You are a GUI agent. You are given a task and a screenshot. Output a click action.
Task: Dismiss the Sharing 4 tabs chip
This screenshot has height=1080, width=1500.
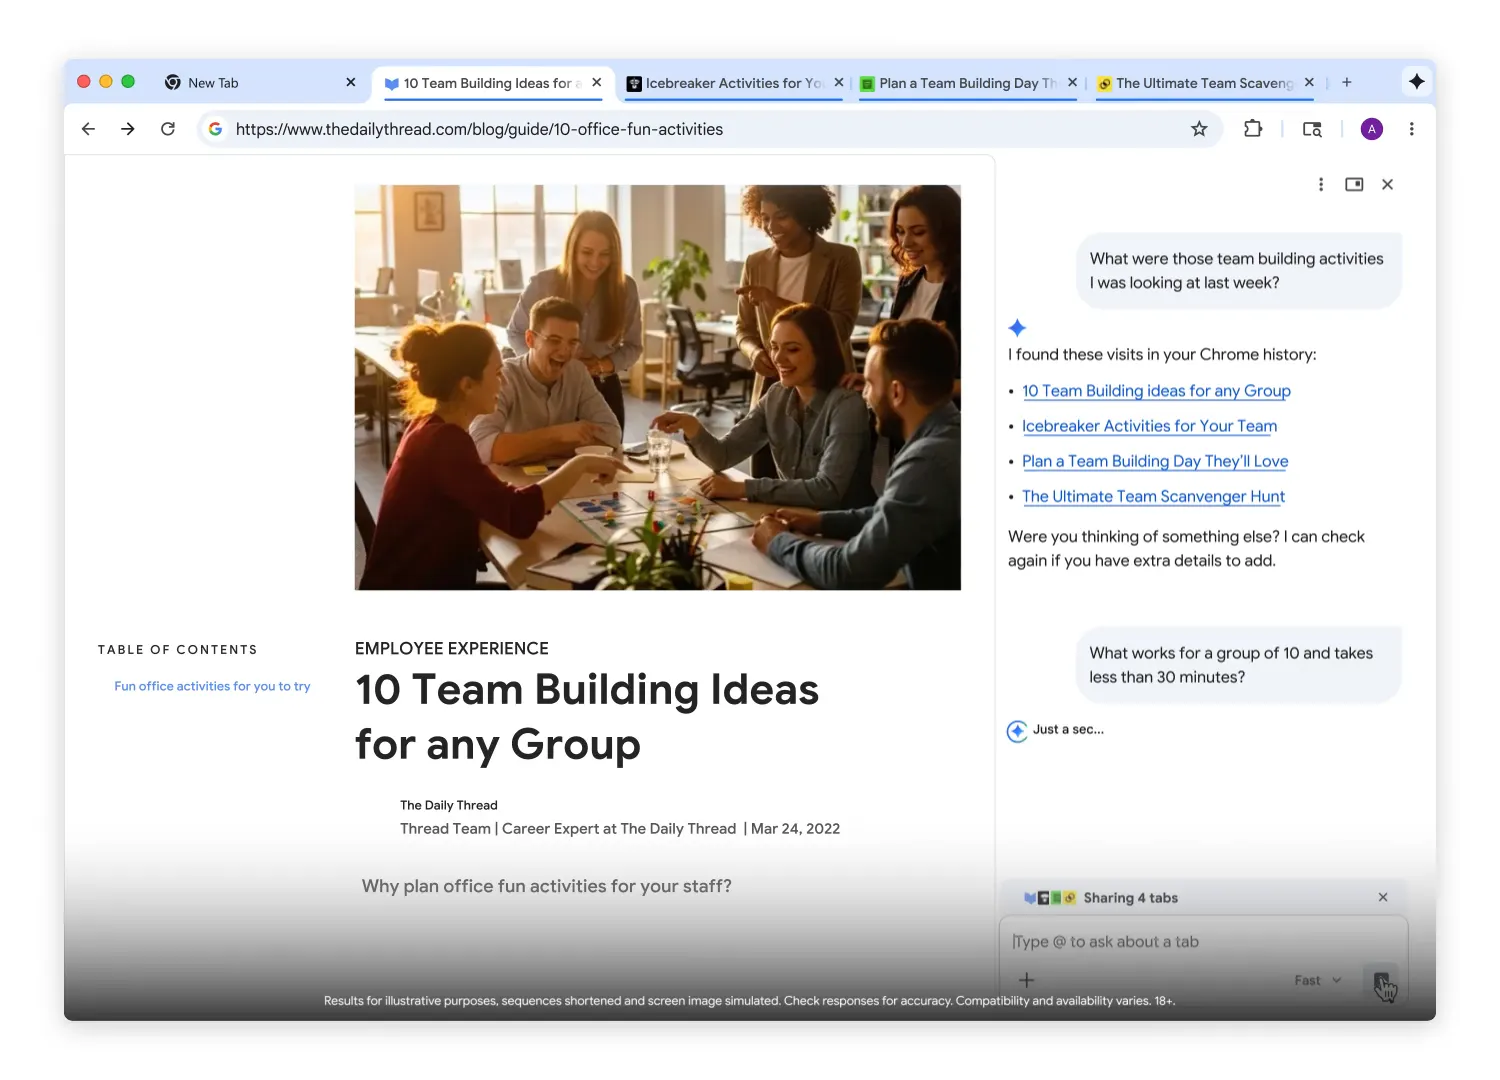(1383, 897)
